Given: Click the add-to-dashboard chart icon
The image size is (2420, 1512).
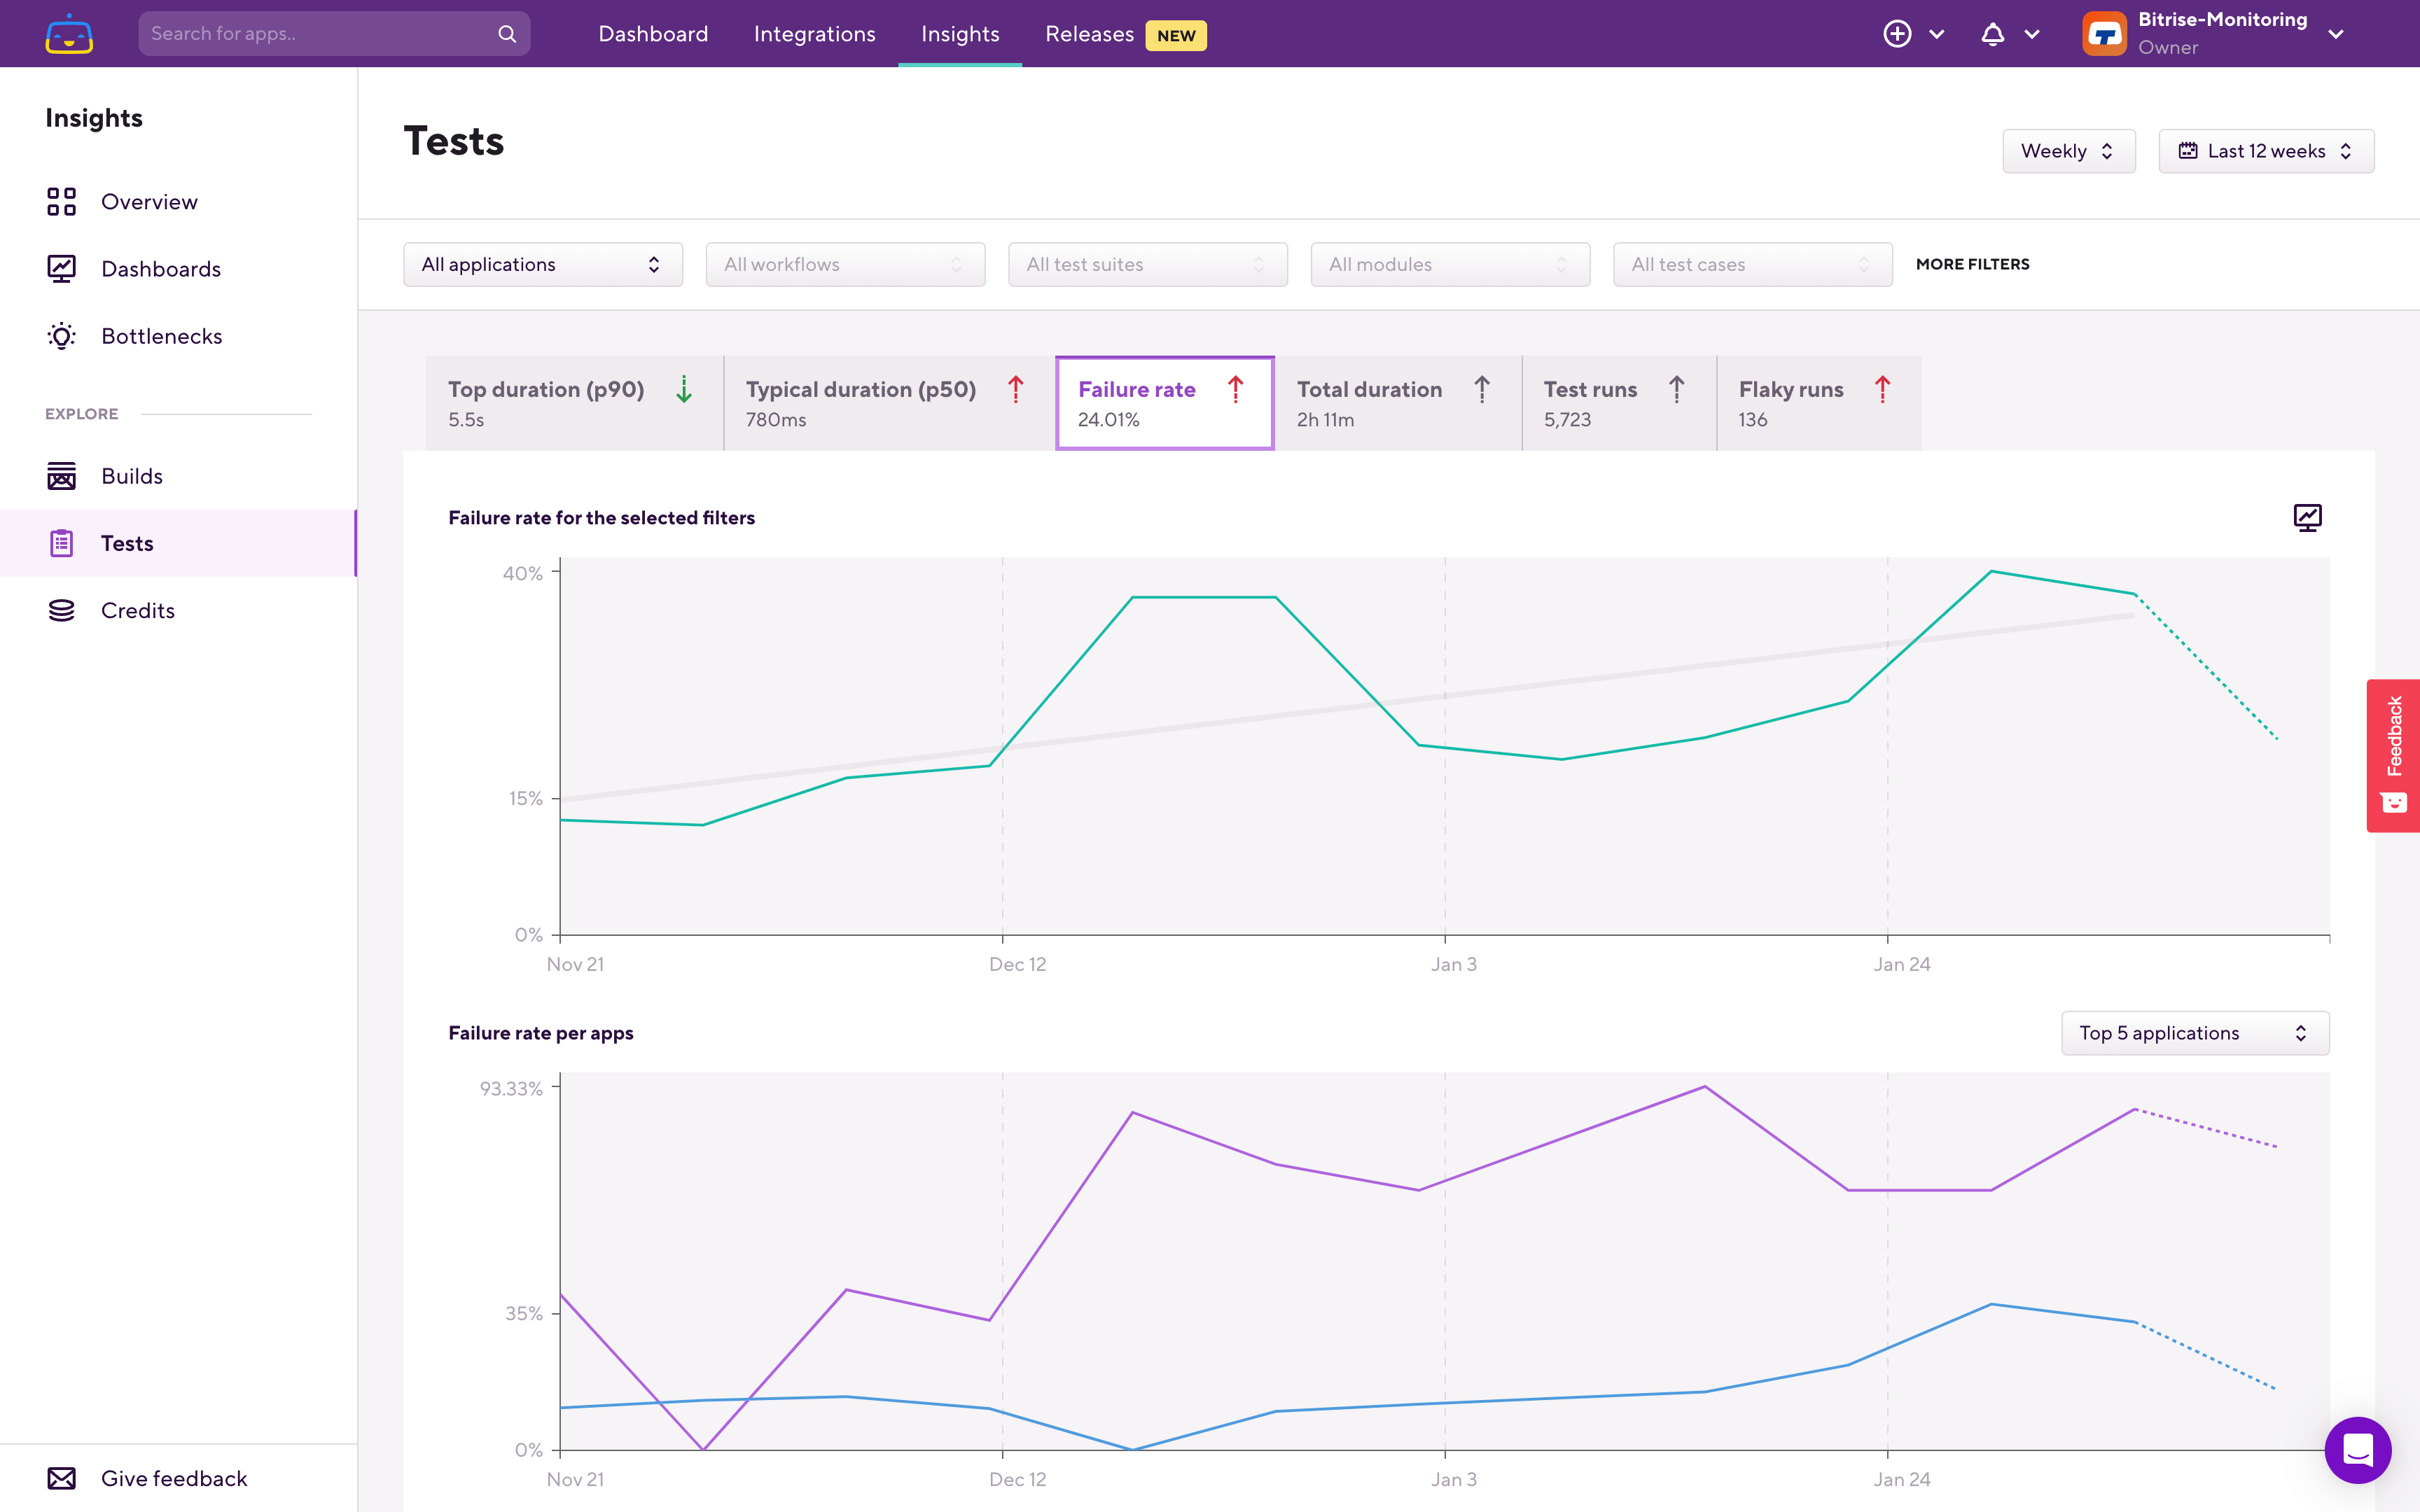Looking at the screenshot, I should [2307, 517].
